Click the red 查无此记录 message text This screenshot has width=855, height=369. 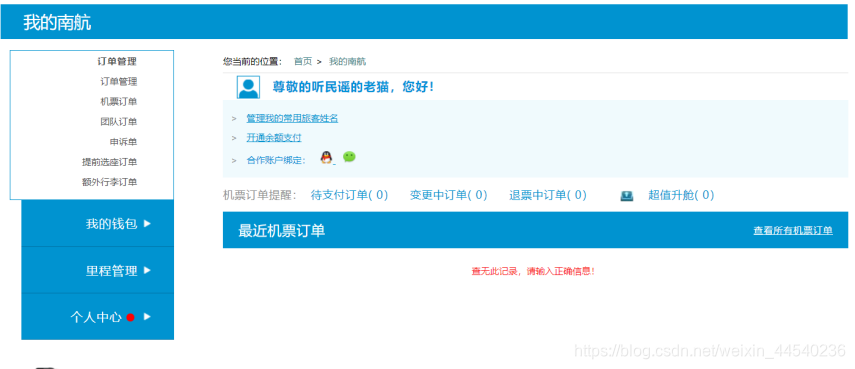pos(533,271)
